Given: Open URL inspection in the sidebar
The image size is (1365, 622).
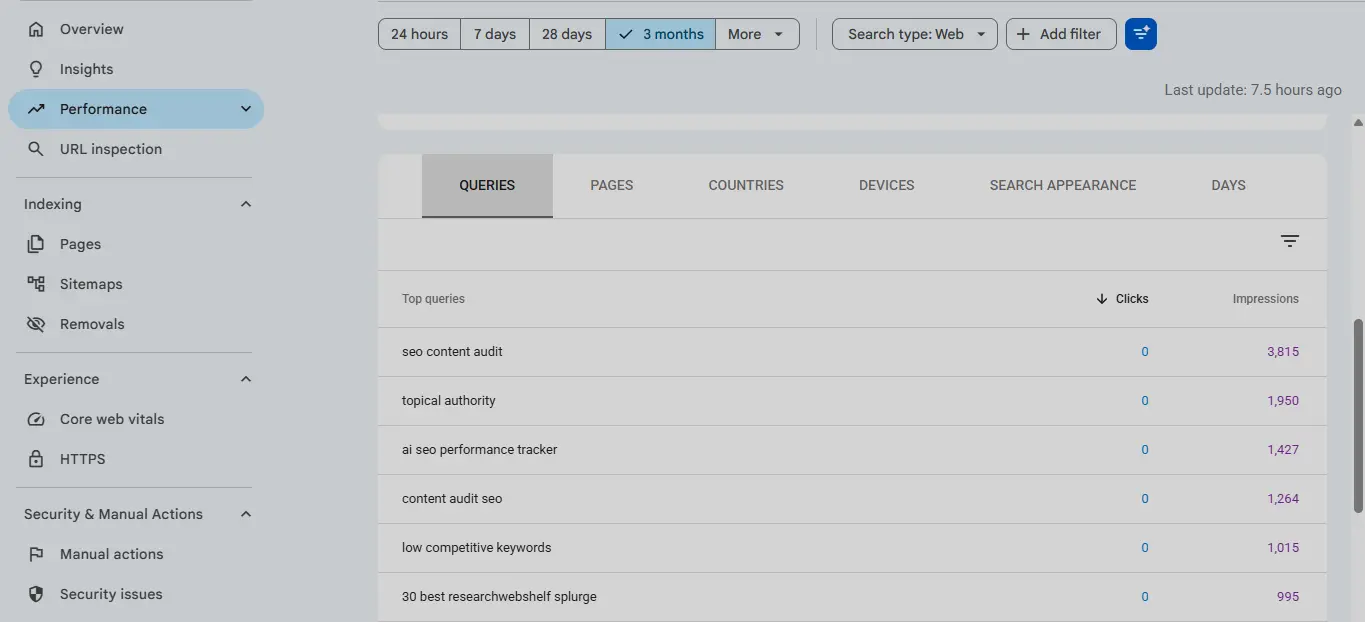Looking at the screenshot, I should pyautogui.click(x=136, y=149).
